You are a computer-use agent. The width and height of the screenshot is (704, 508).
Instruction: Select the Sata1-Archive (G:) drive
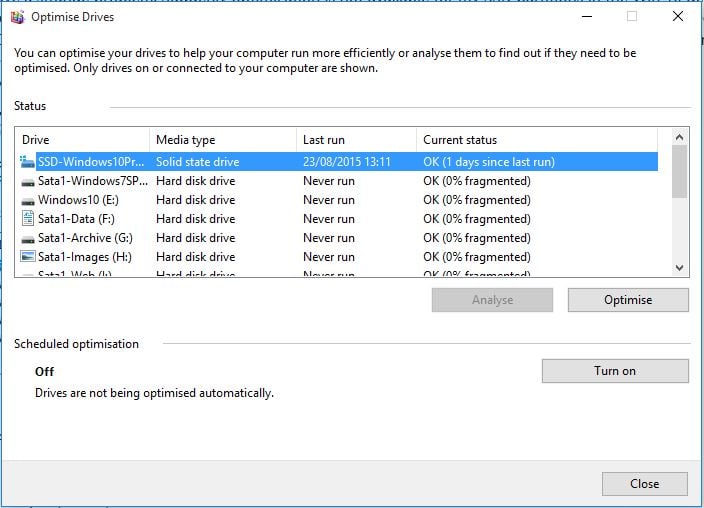click(x=339, y=238)
